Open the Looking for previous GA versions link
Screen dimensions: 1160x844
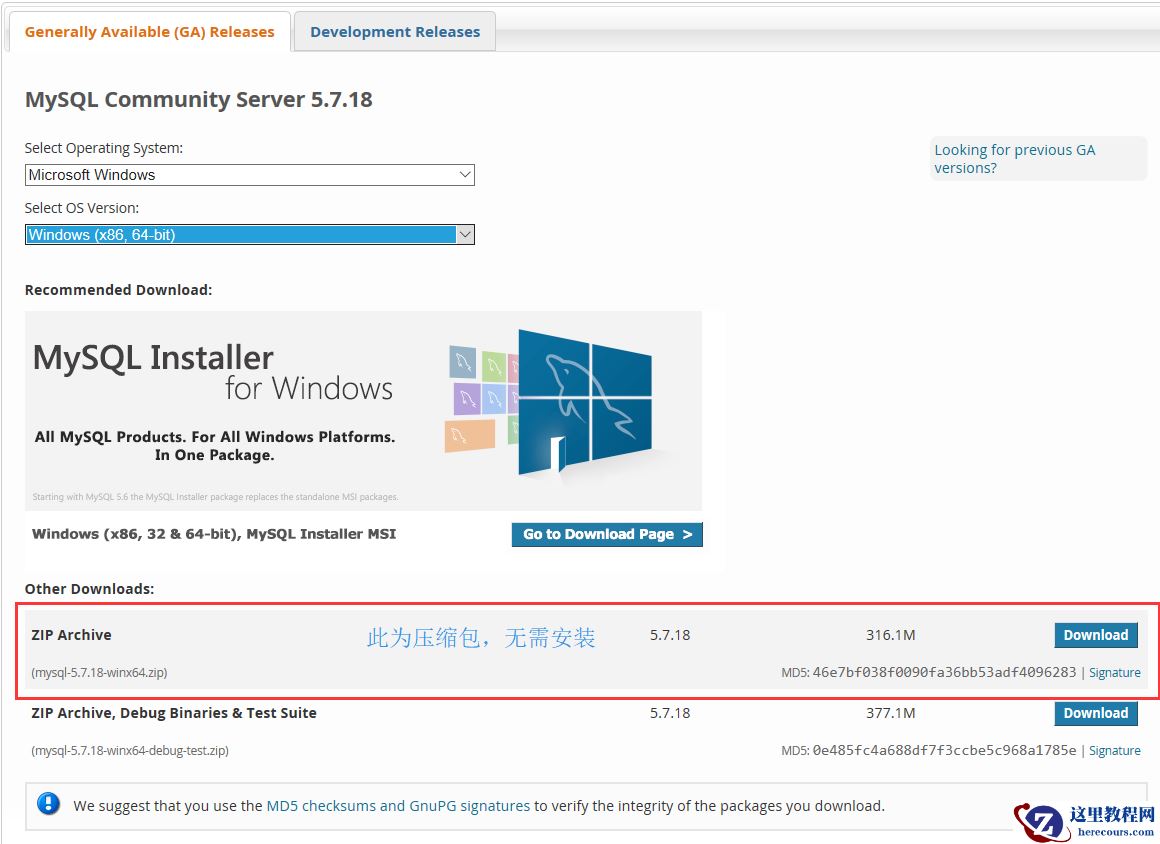pyautogui.click(x=1014, y=158)
